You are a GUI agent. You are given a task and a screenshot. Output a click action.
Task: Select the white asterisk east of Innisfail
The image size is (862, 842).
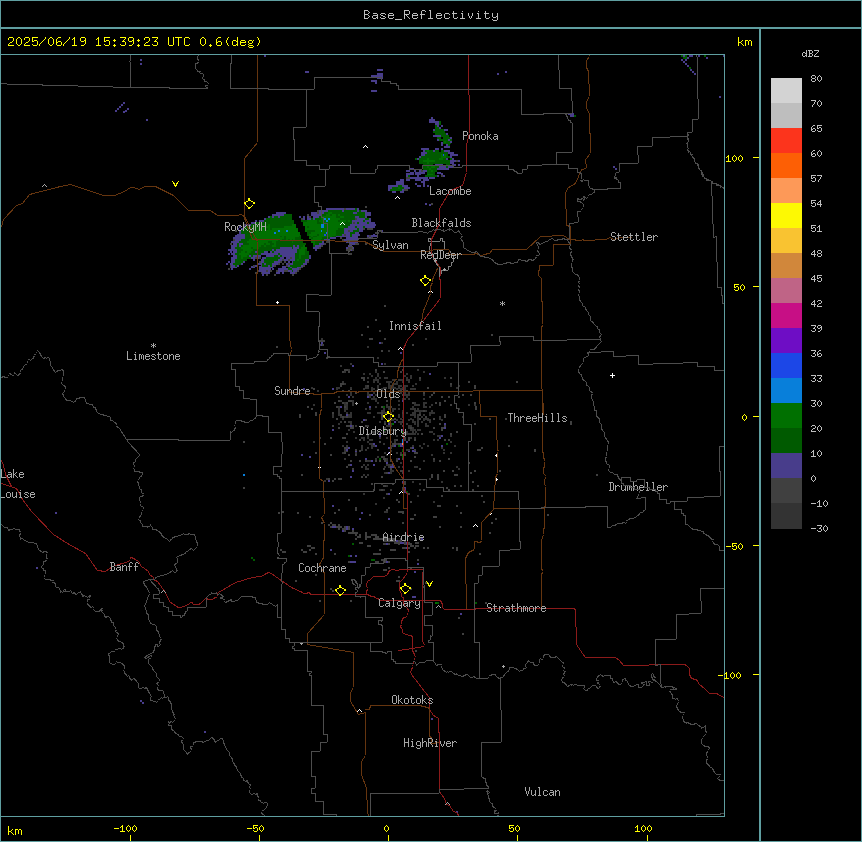[x=502, y=303]
